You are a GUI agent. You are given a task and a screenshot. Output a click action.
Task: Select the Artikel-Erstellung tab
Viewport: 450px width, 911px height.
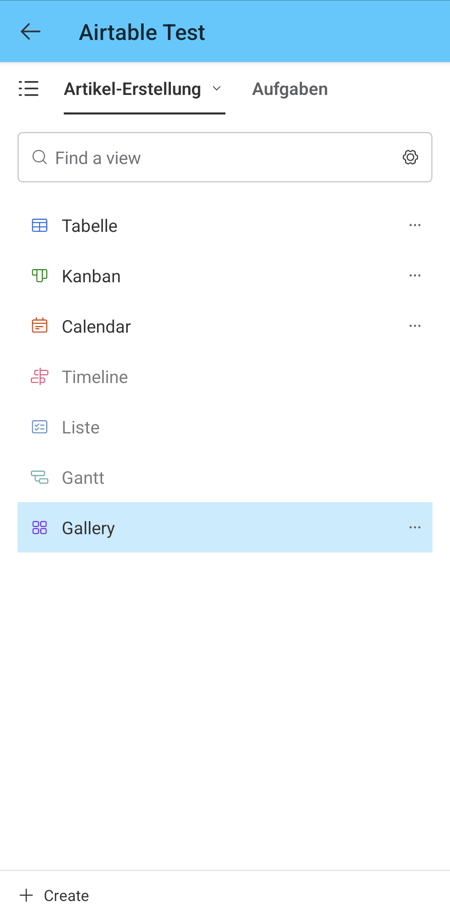(132, 89)
